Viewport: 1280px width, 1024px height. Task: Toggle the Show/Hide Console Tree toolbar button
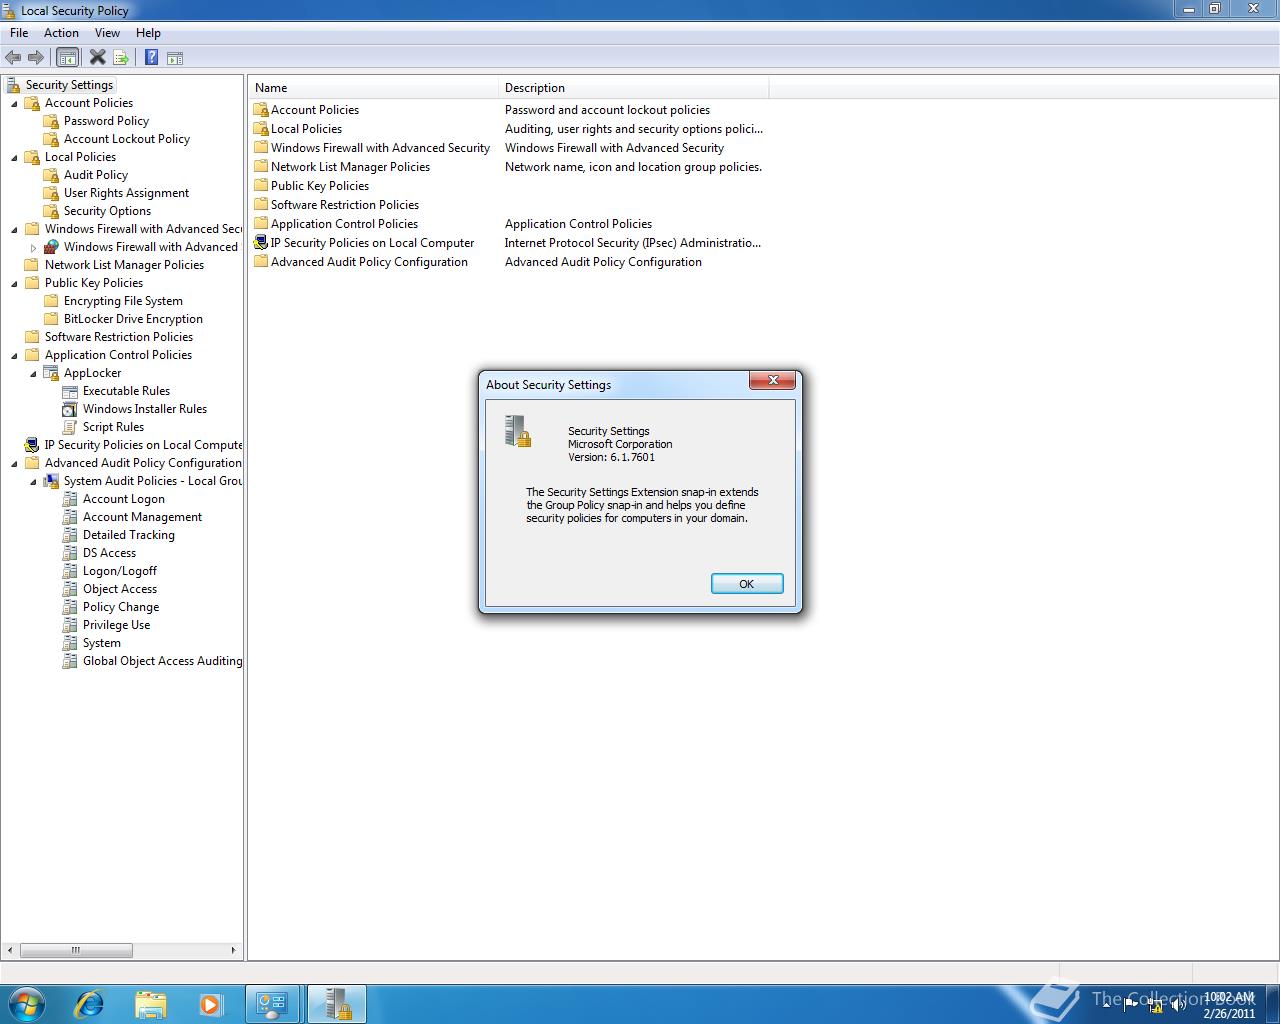pos(67,58)
